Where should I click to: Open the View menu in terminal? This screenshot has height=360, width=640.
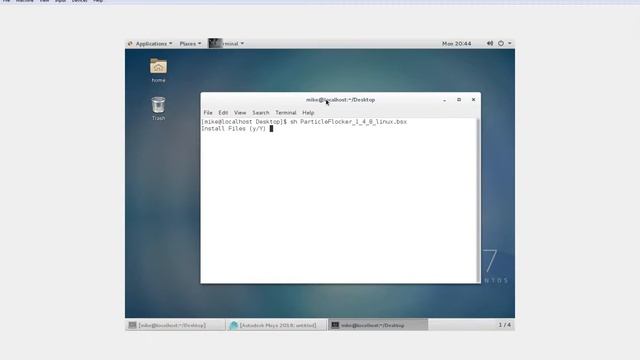coord(240,112)
